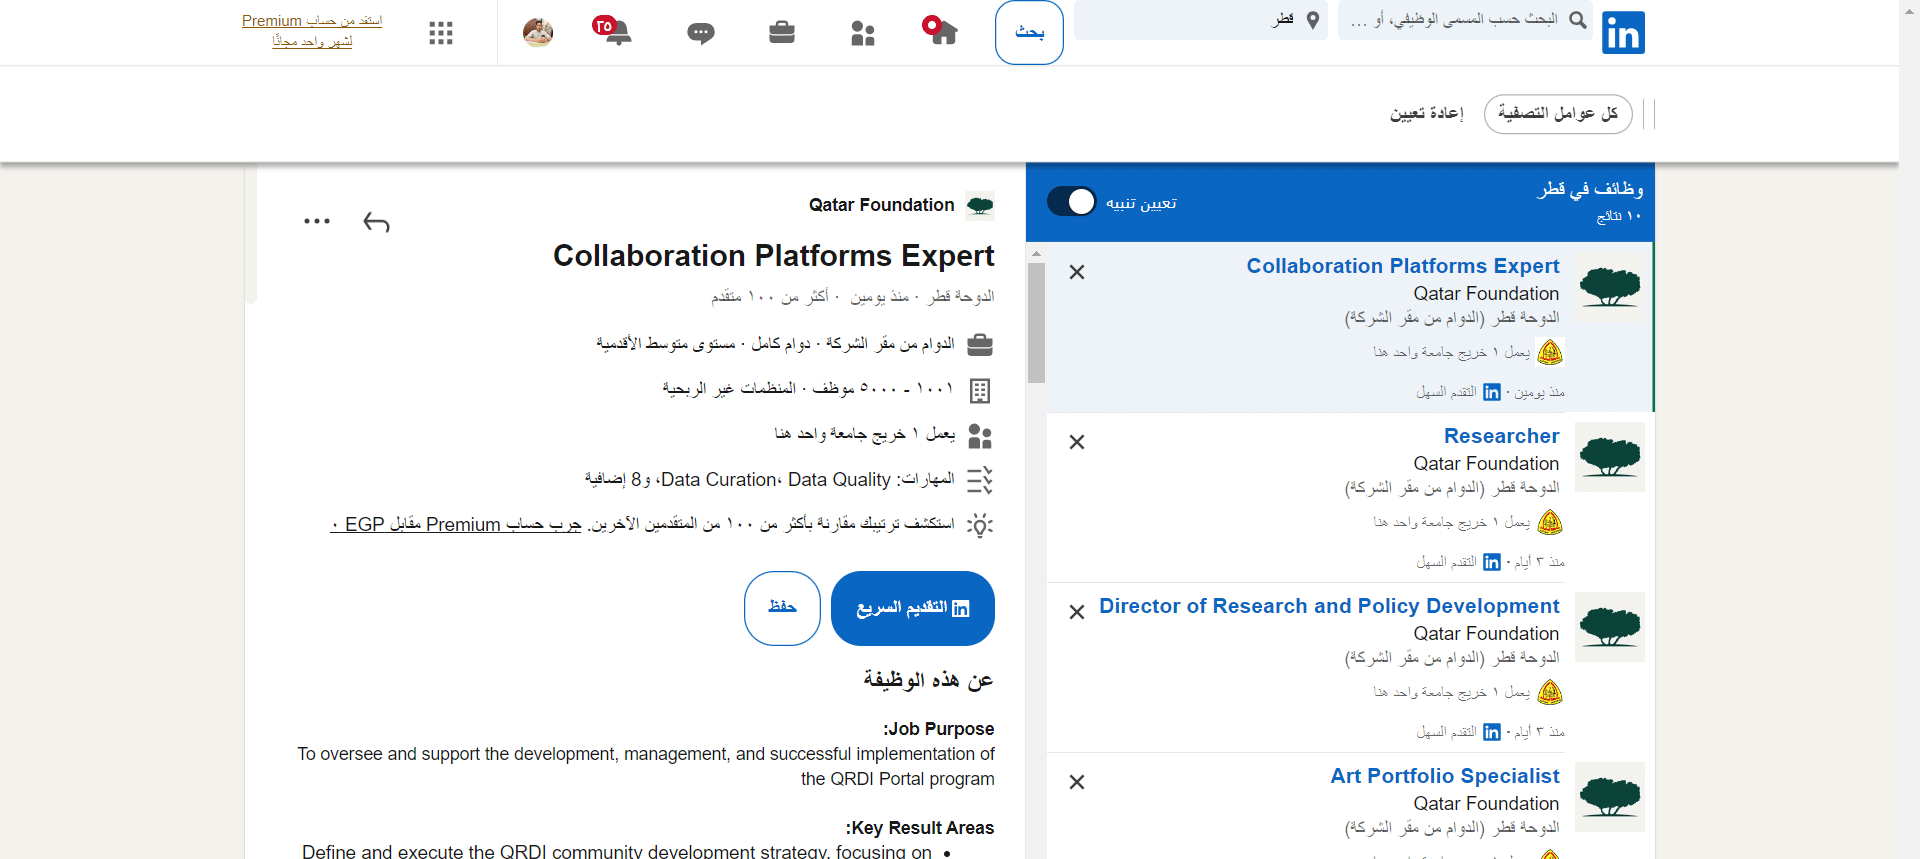Open the profile avatar menu
Image resolution: width=1920 pixels, height=859 pixels.
click(x=538, y=33)
